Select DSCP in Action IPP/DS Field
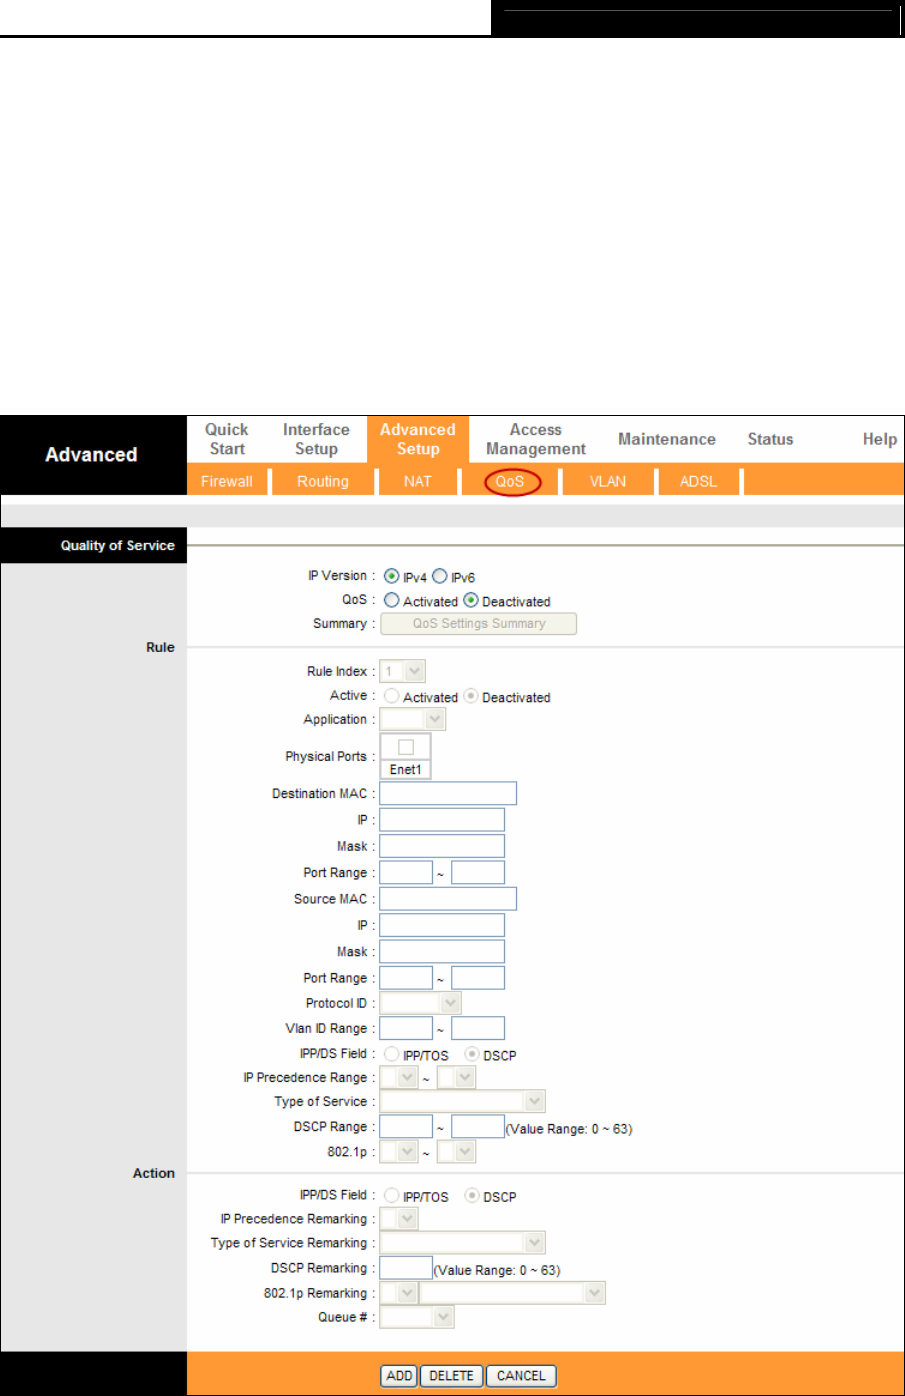This screenshot has height=1396, width=905. (472, 1196)
